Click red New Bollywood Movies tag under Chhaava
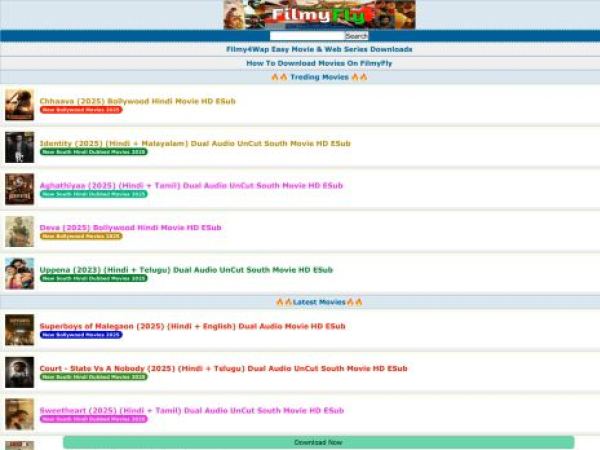The height and width of the screenshot is (450, 600). coord(81,110)
